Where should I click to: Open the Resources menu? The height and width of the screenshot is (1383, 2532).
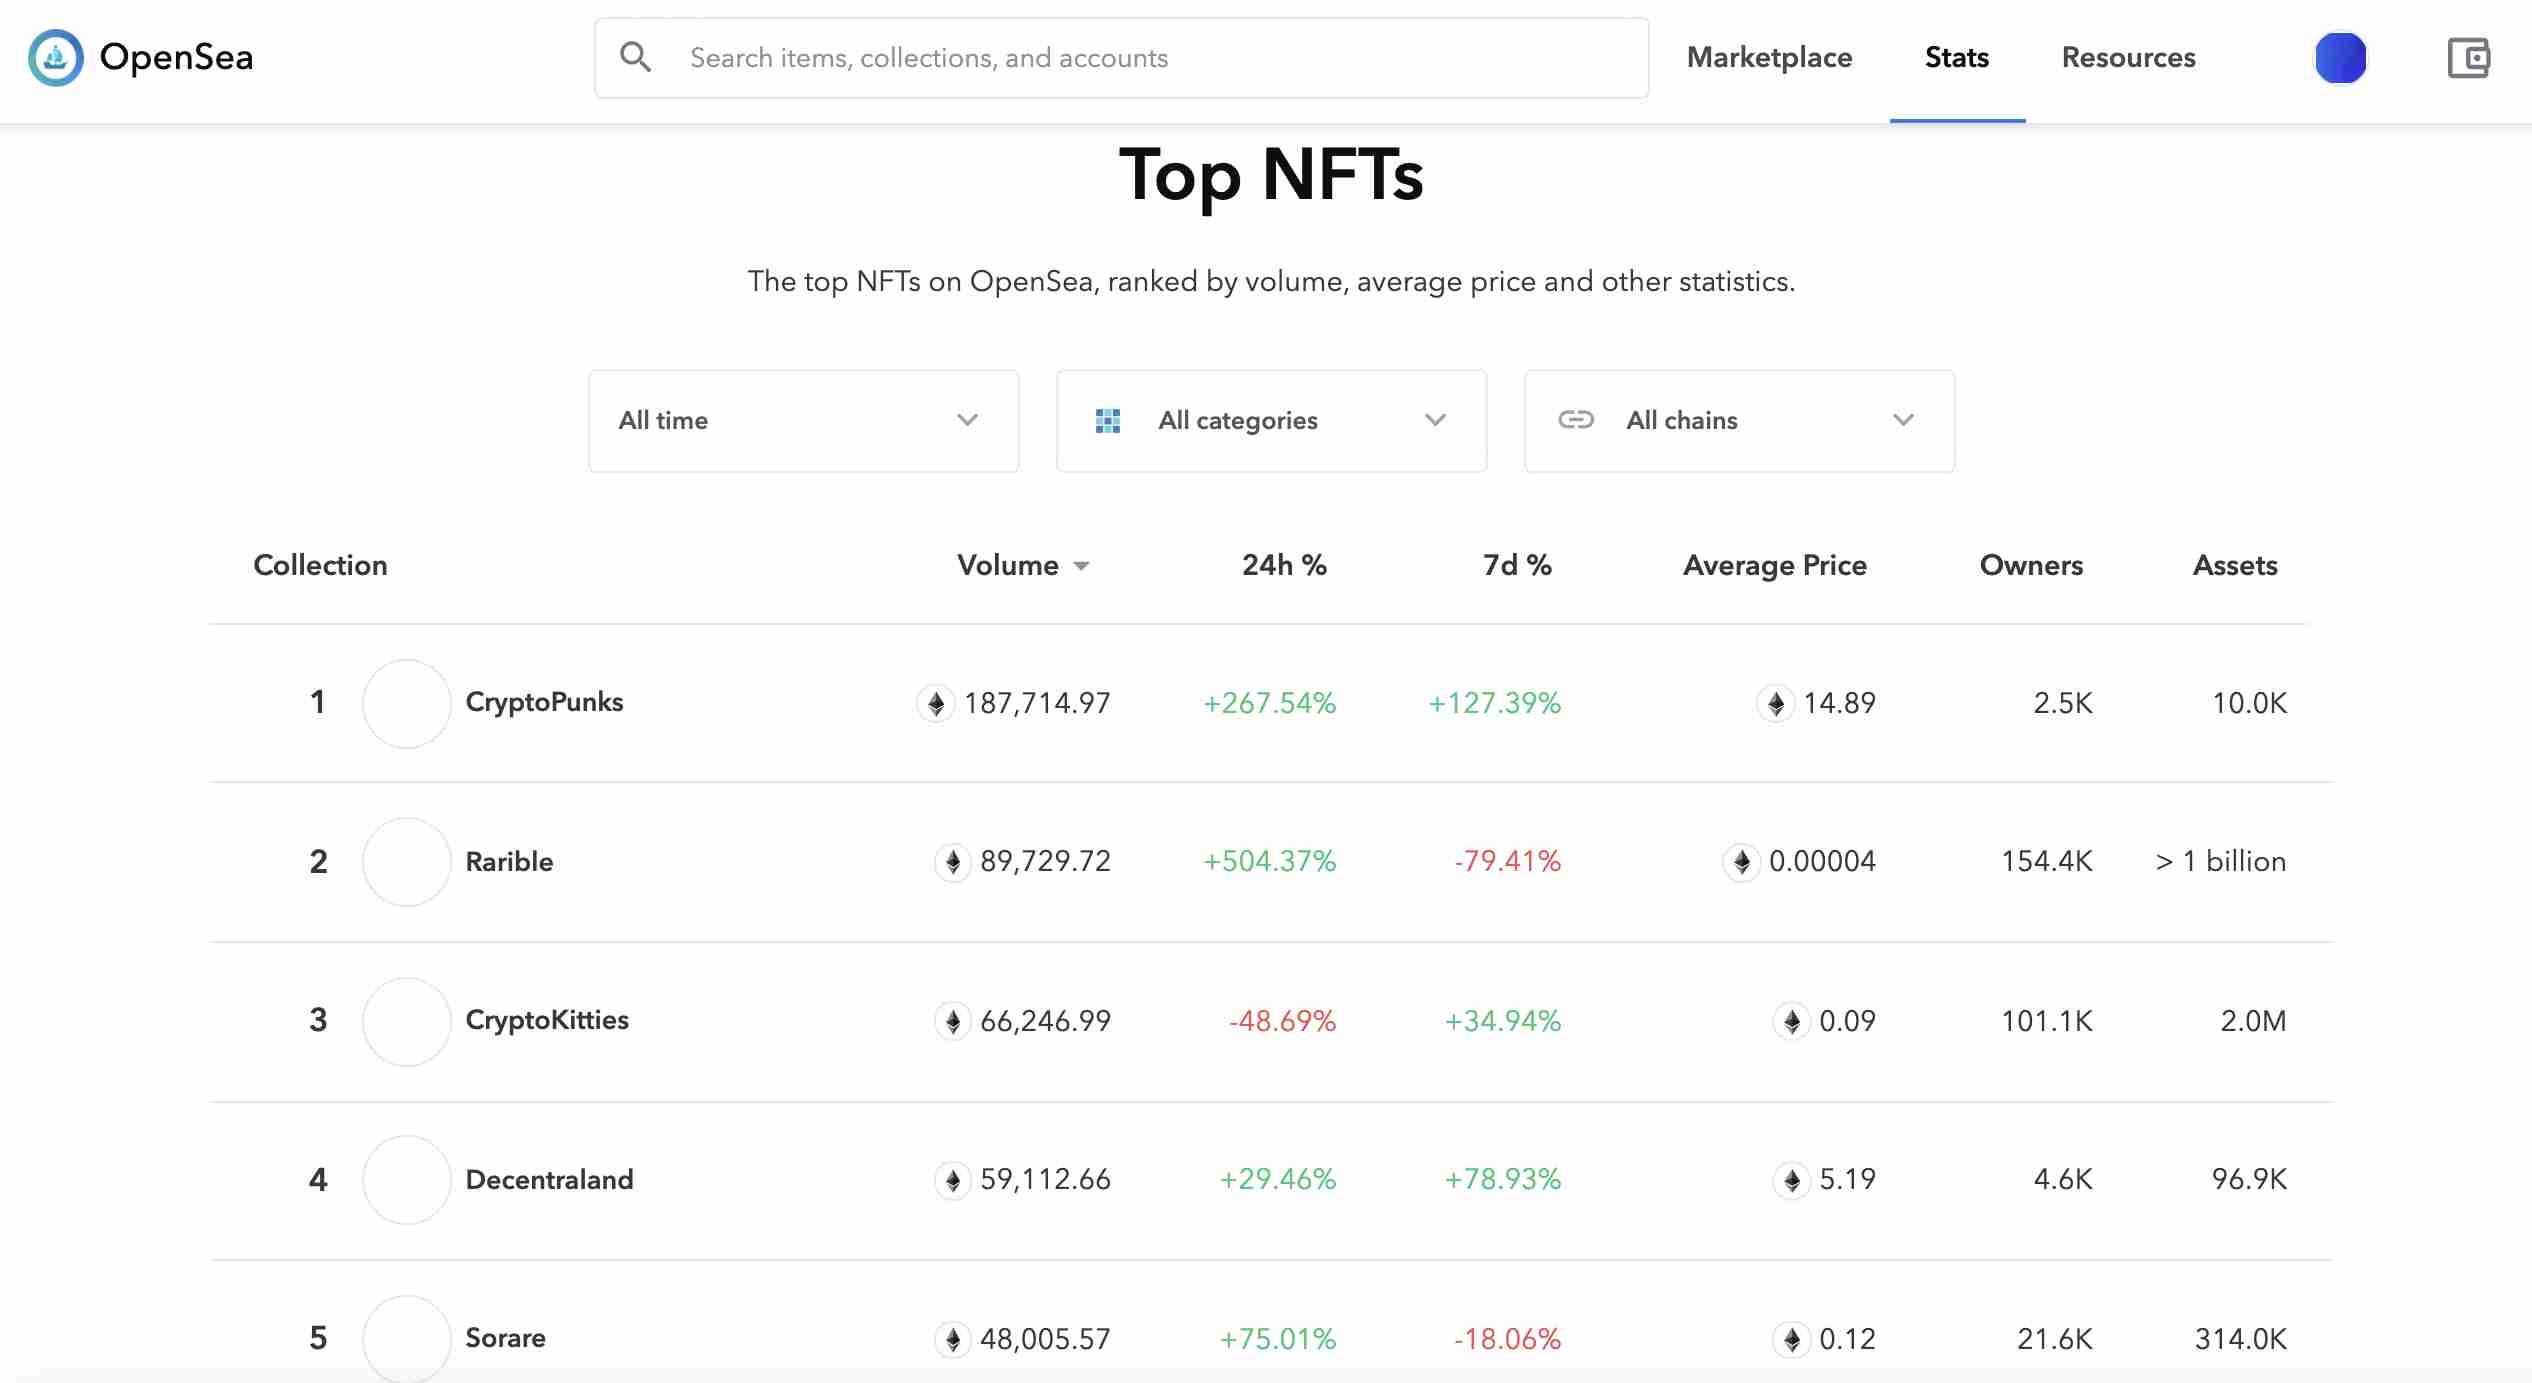(2128, 57)
